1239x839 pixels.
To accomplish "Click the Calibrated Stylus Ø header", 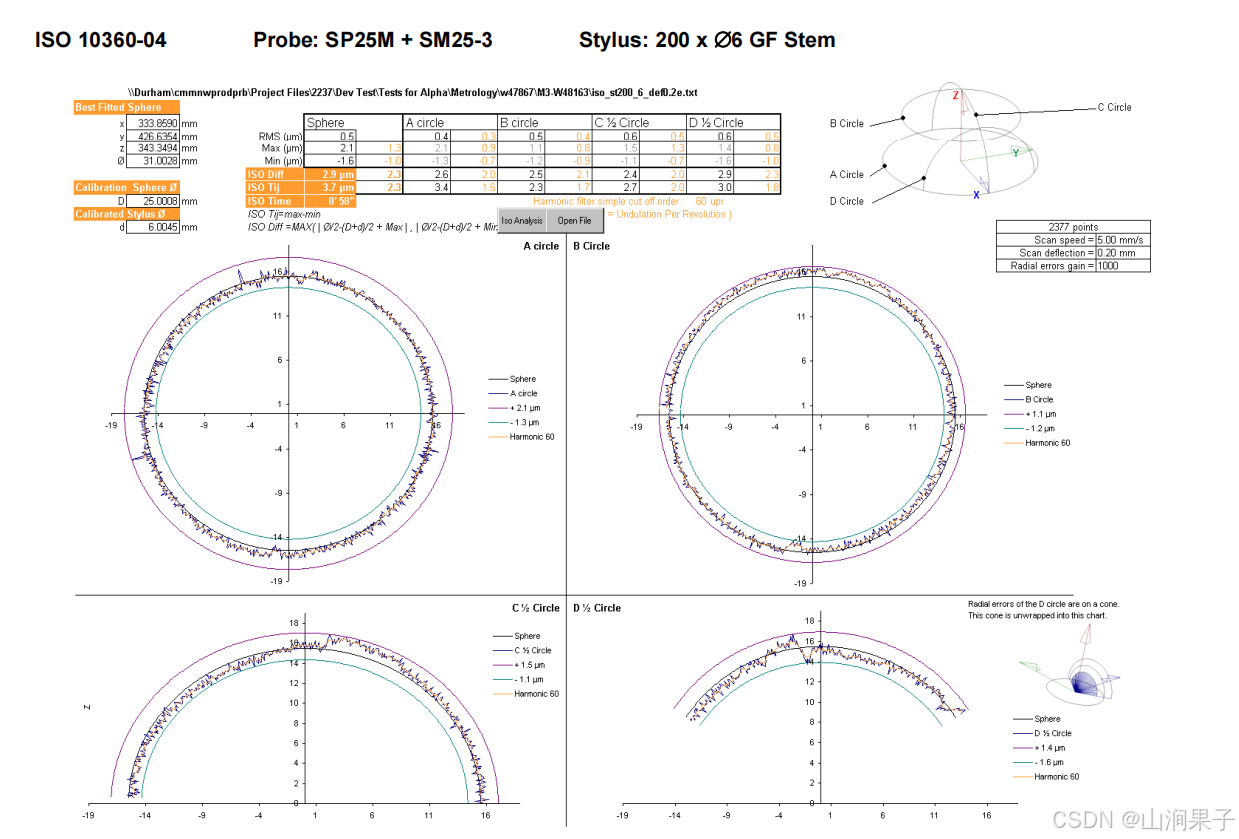I will (126, 214).
